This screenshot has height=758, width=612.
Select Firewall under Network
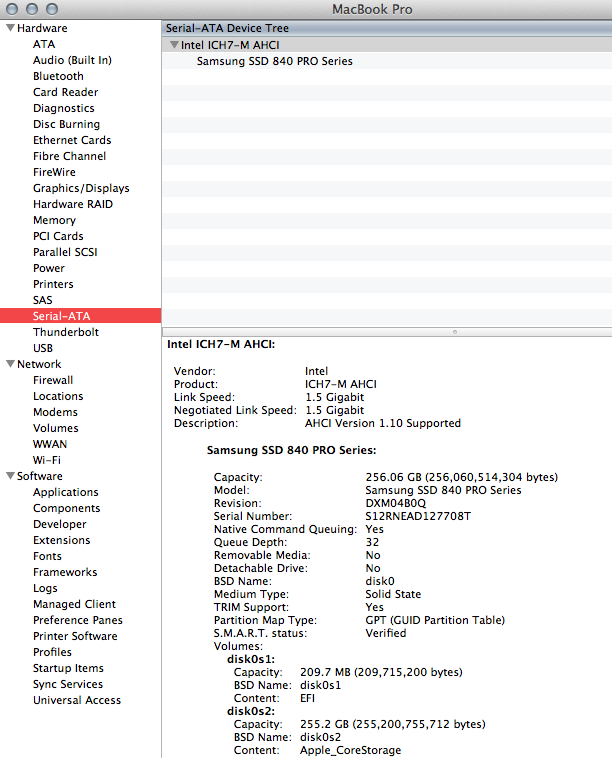pos(53,380)
